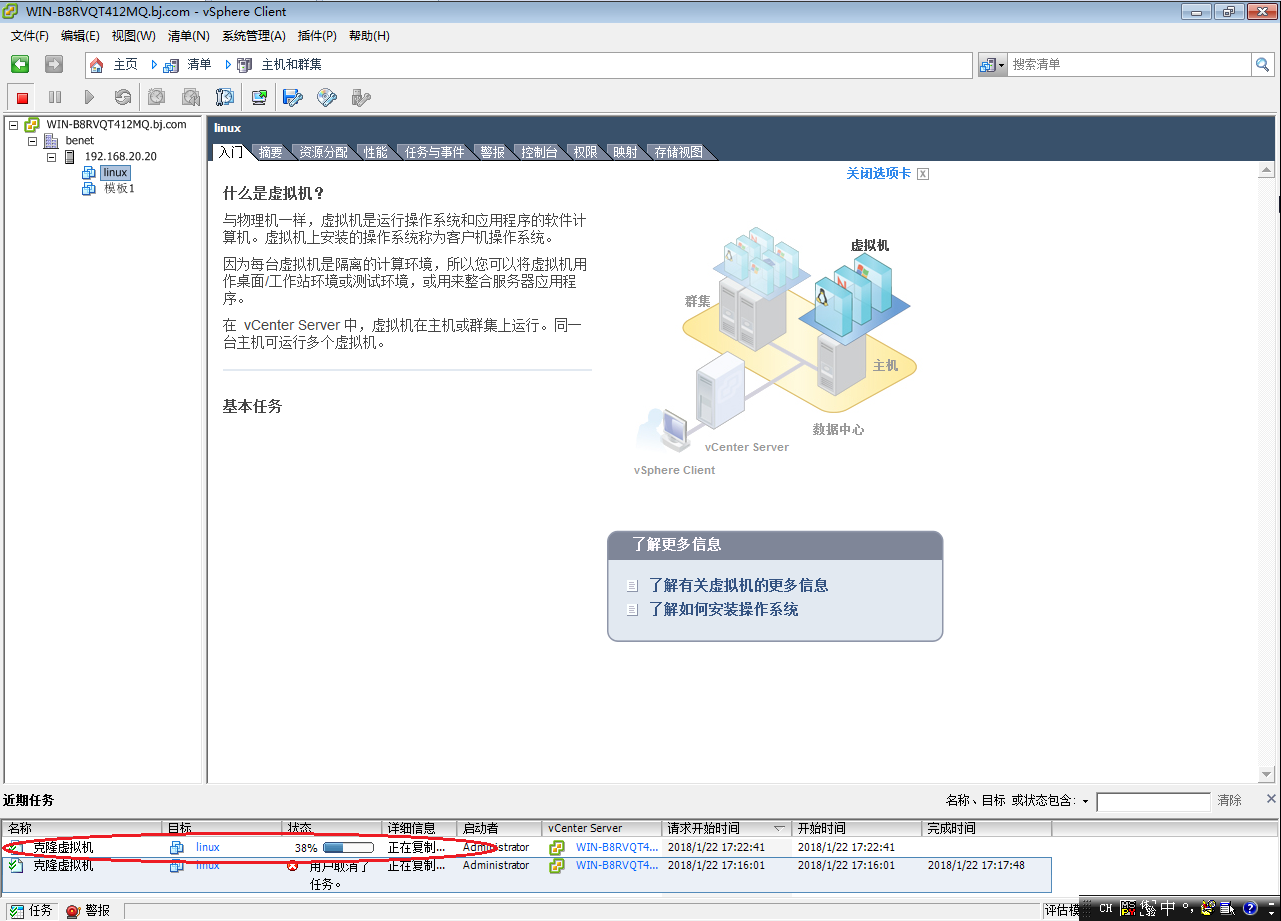
Task: Open the 帮助(H) menu
Action: tap(369, 36)
